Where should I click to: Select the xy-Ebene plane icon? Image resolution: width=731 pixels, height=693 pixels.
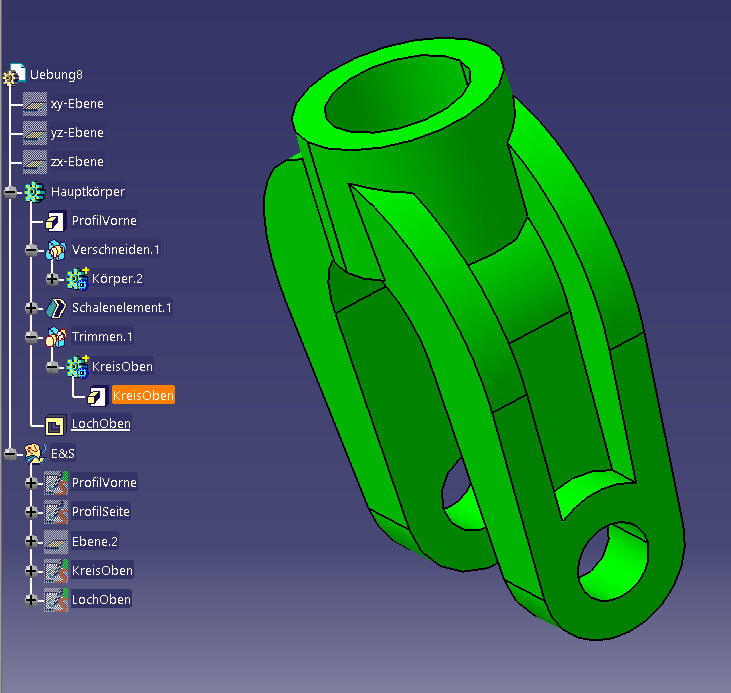(35, 104)
